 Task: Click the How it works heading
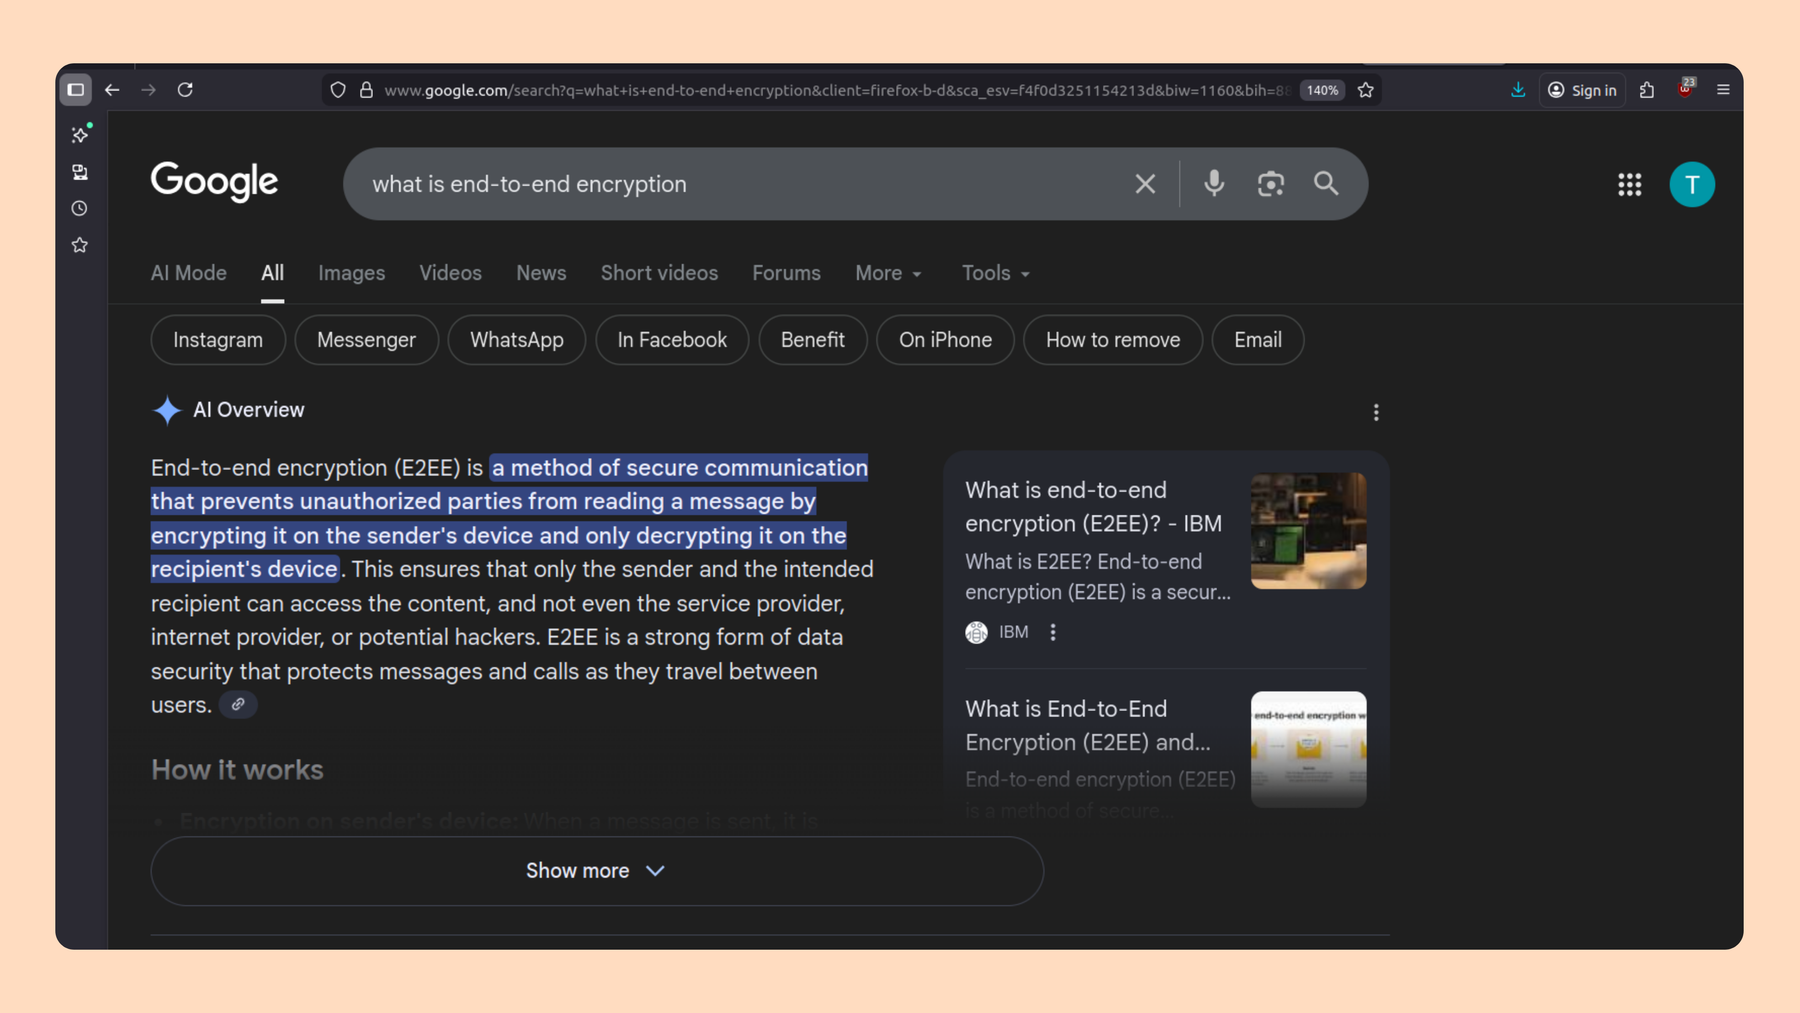pos(237,770)
